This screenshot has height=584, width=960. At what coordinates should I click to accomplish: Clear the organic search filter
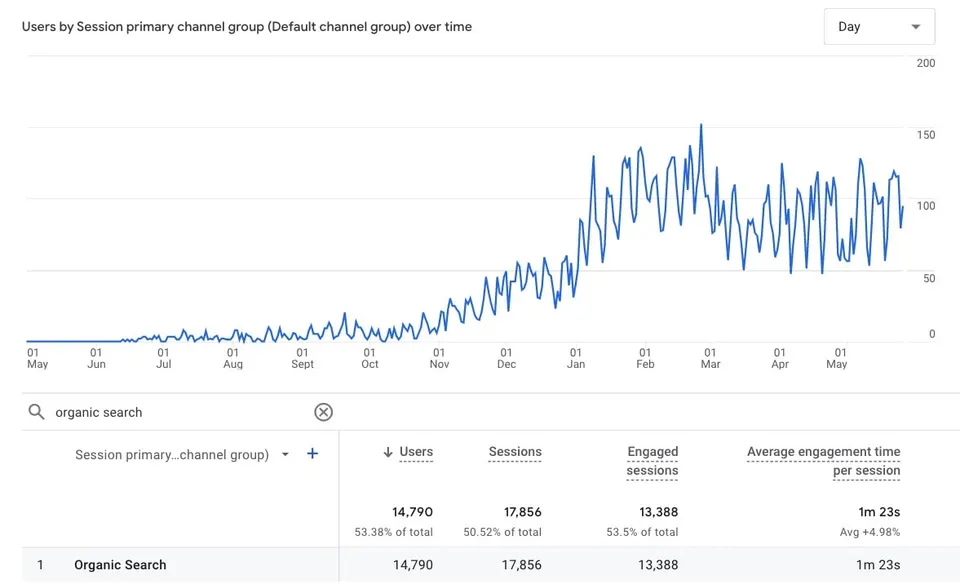pos(323,412)
